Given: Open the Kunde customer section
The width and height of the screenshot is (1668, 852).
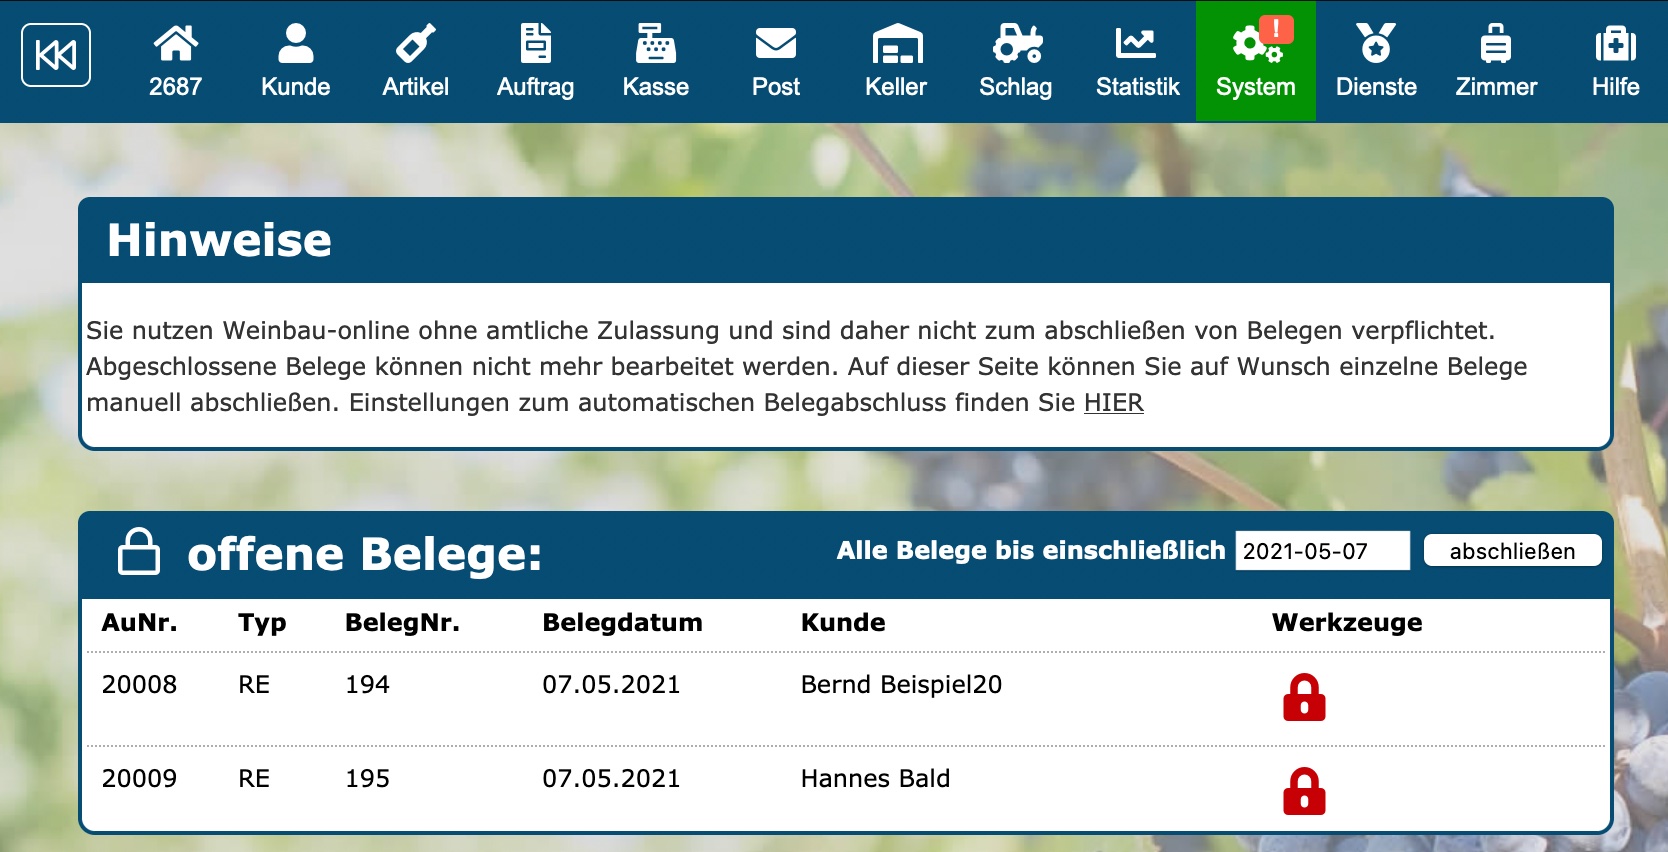Looking at the screenshot, I should click(x=295, y=60).
